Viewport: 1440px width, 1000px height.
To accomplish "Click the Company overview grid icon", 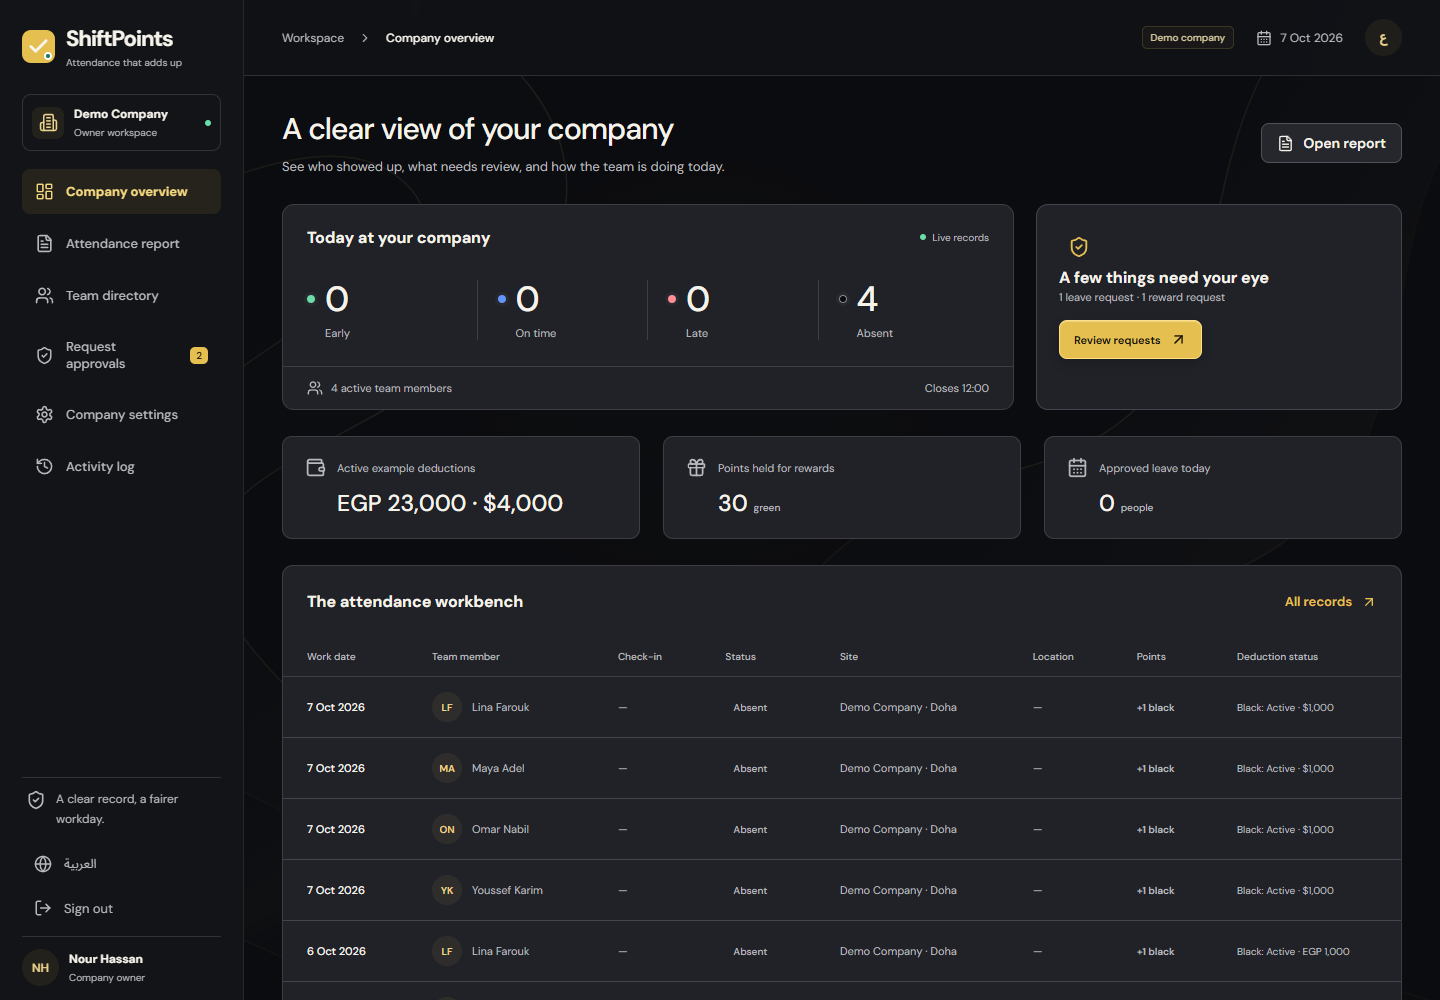I will point(44,191).
